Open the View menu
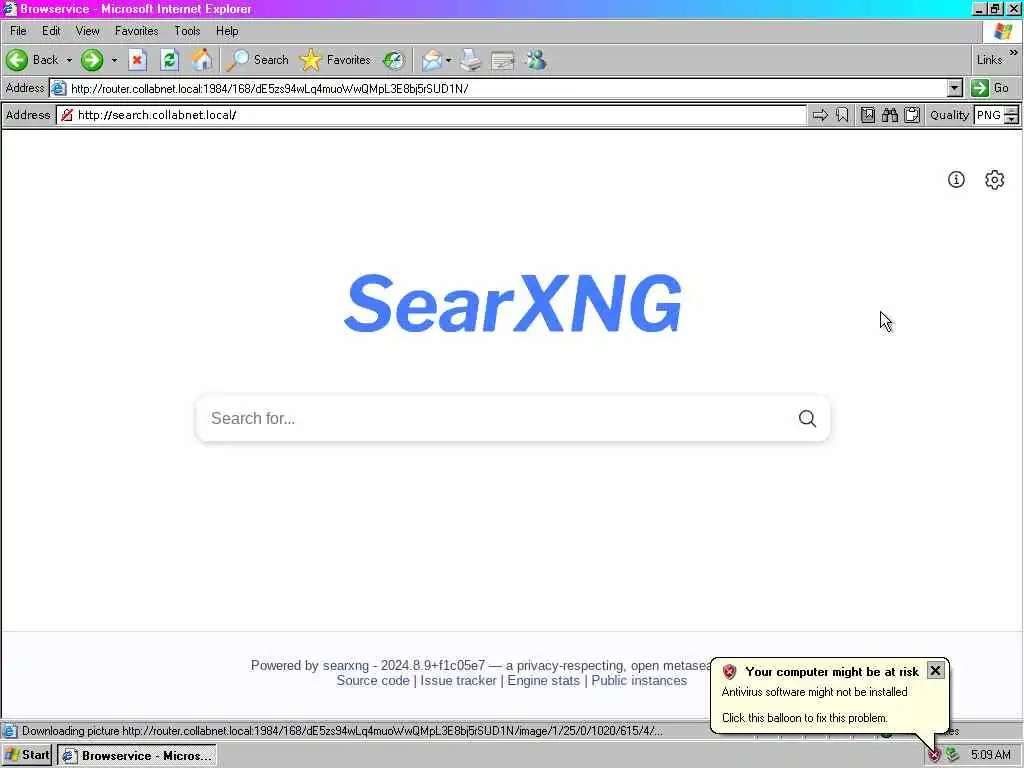1024x768 pixels. pyautogui.click(x=88, y=31)
